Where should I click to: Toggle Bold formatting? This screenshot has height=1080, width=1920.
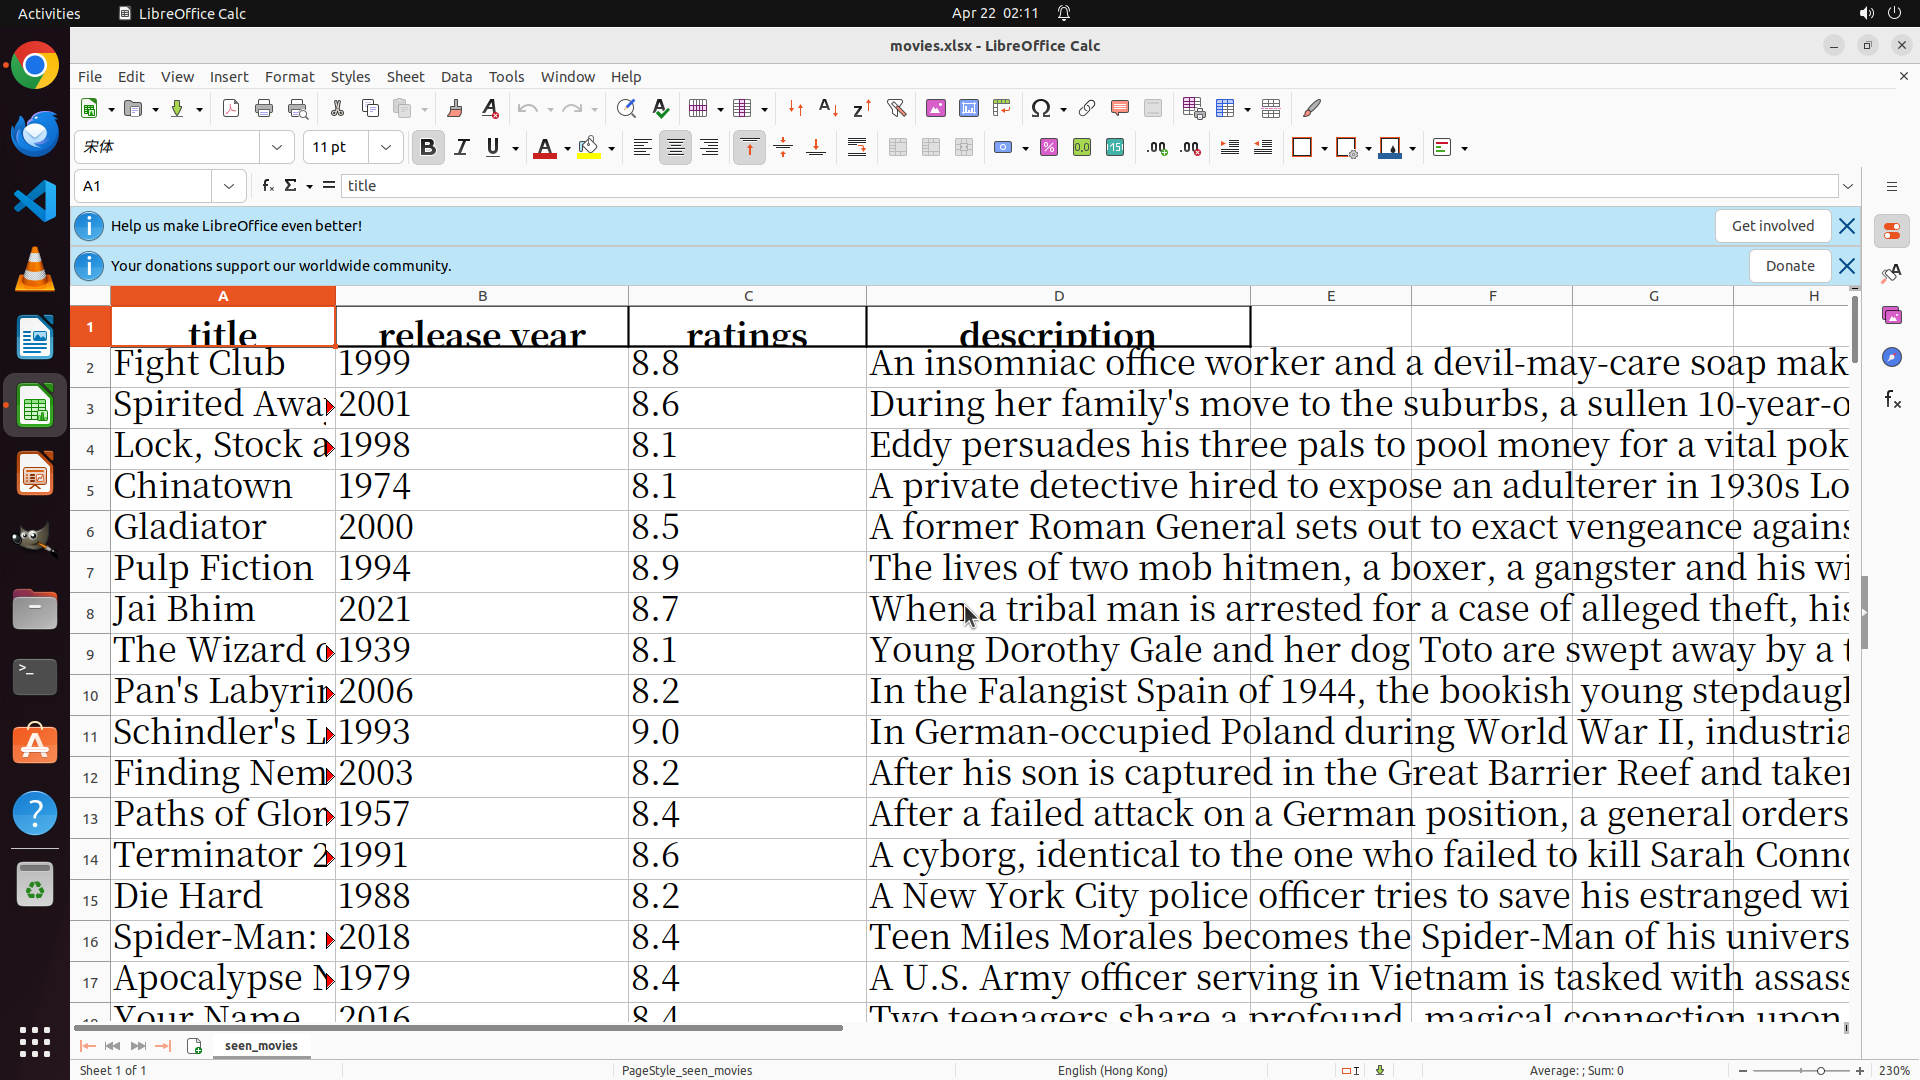pyautogui.click(x=428, y=148)
